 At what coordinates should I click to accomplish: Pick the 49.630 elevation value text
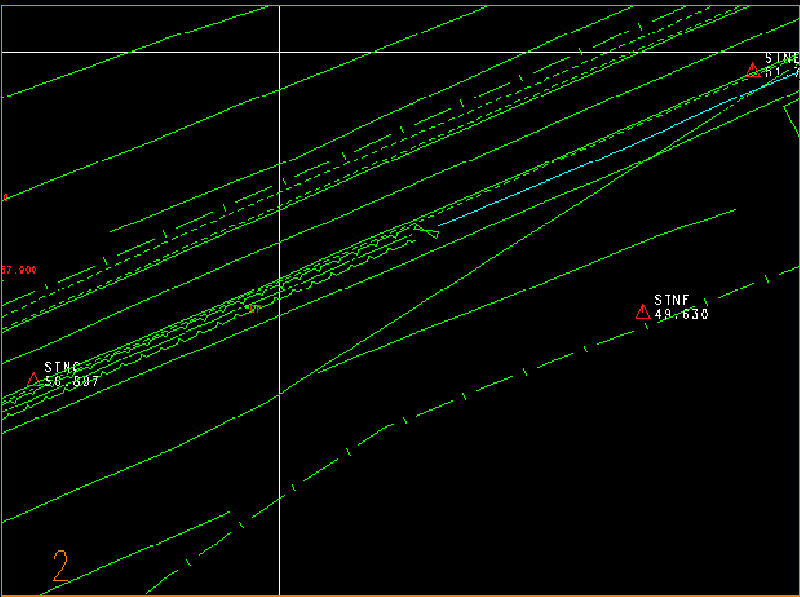point(681,314)
